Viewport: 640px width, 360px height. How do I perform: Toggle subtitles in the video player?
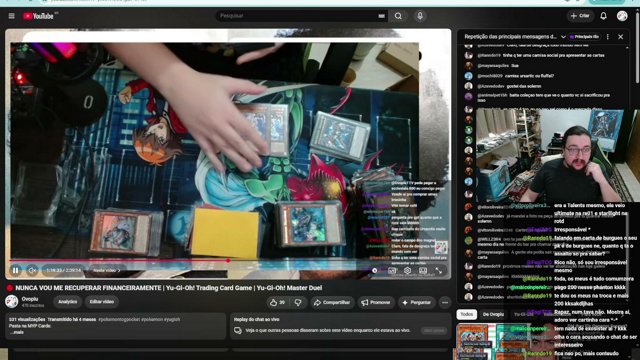pyautogui.click(x=392, y=270)
